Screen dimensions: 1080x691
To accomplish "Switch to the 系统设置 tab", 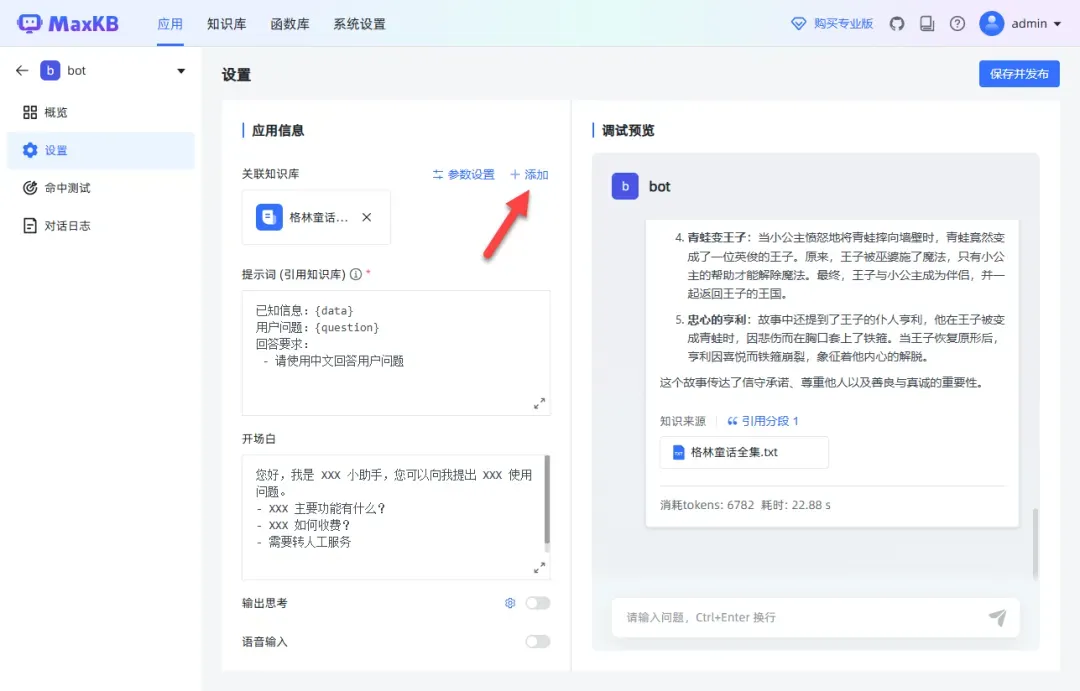I will pyautogui.click(x=360, y=24).
